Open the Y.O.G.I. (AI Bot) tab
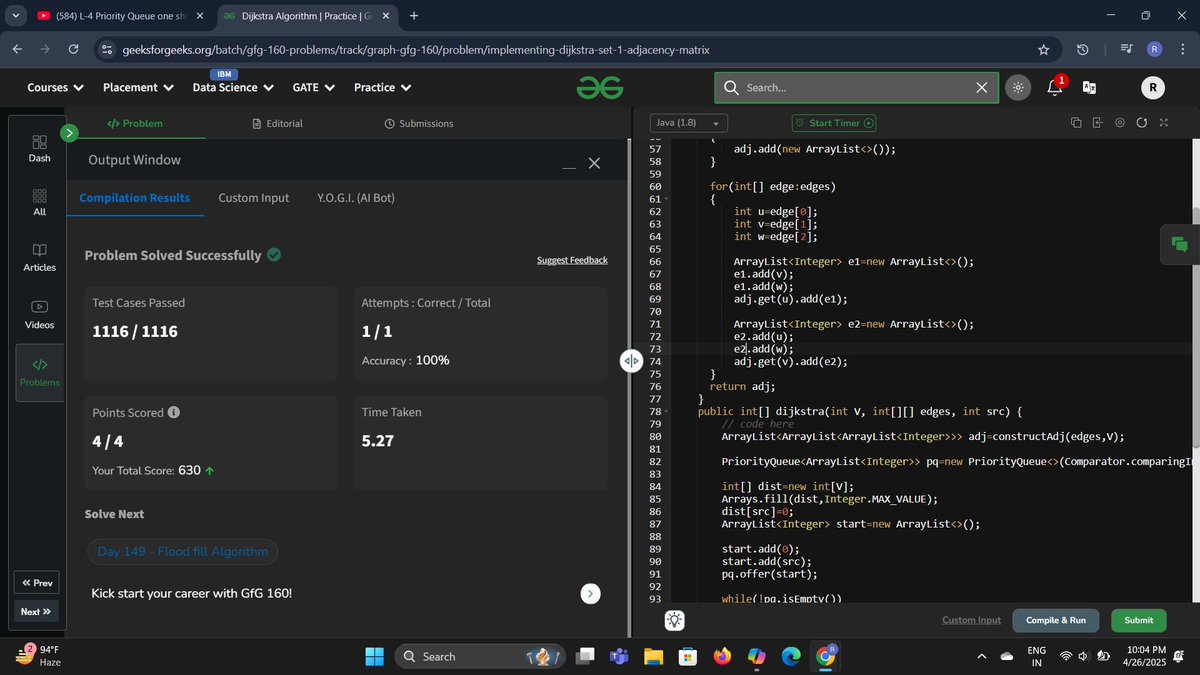This screenshot has width=1200, height=675. (x=356, y=198)
